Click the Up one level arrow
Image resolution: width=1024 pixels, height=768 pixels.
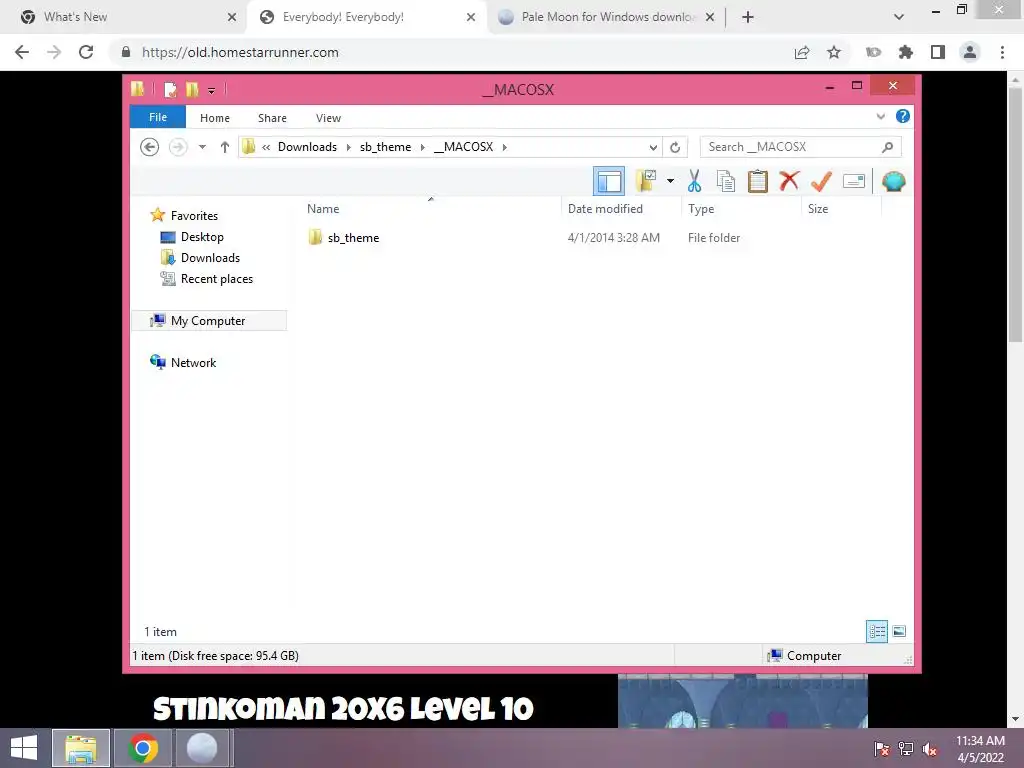pos(225,147)
